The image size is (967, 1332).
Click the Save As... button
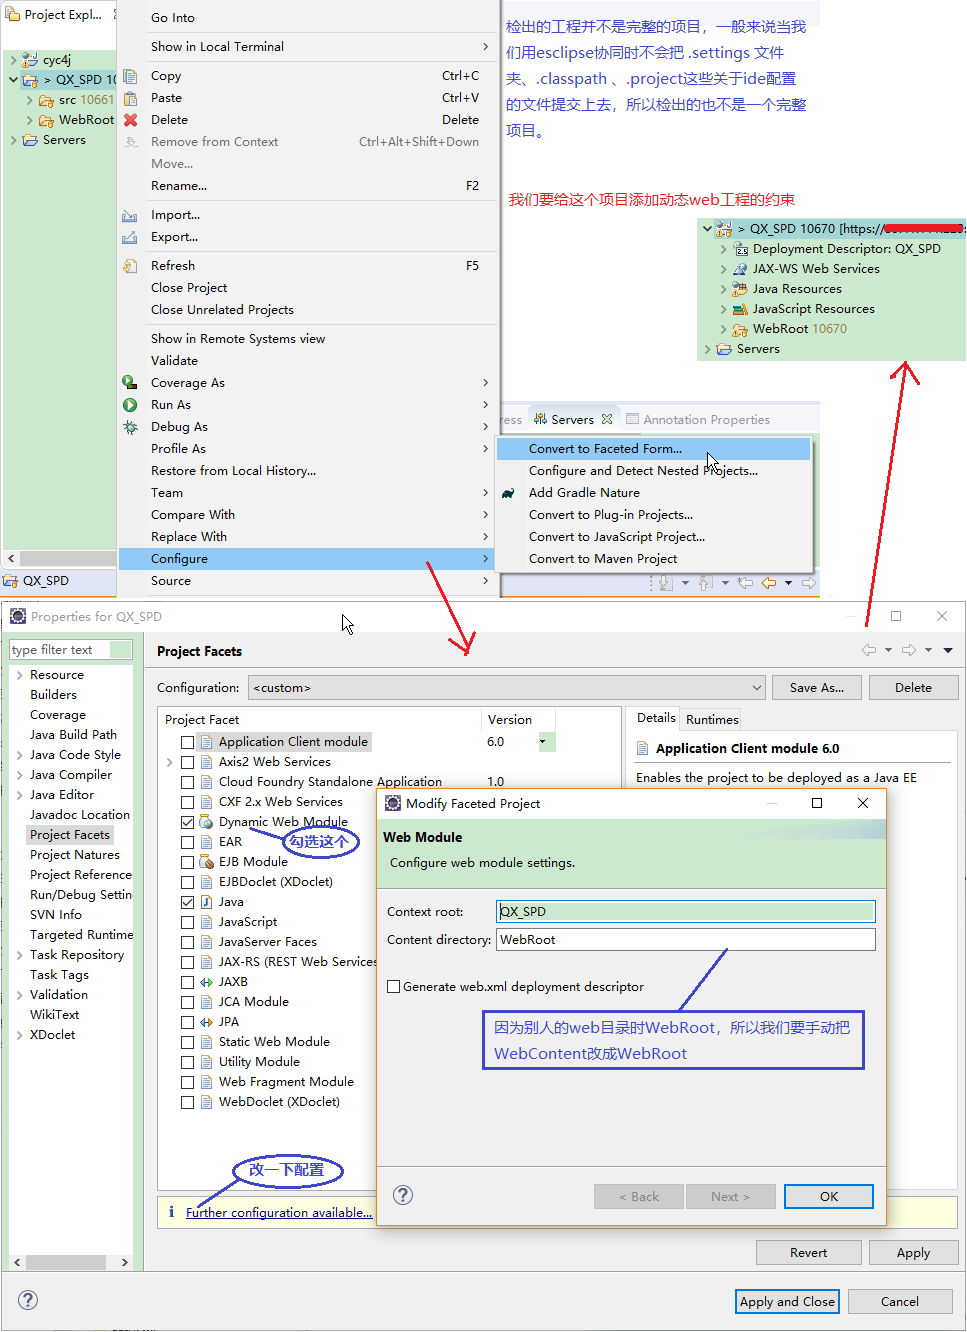[817, 688]
